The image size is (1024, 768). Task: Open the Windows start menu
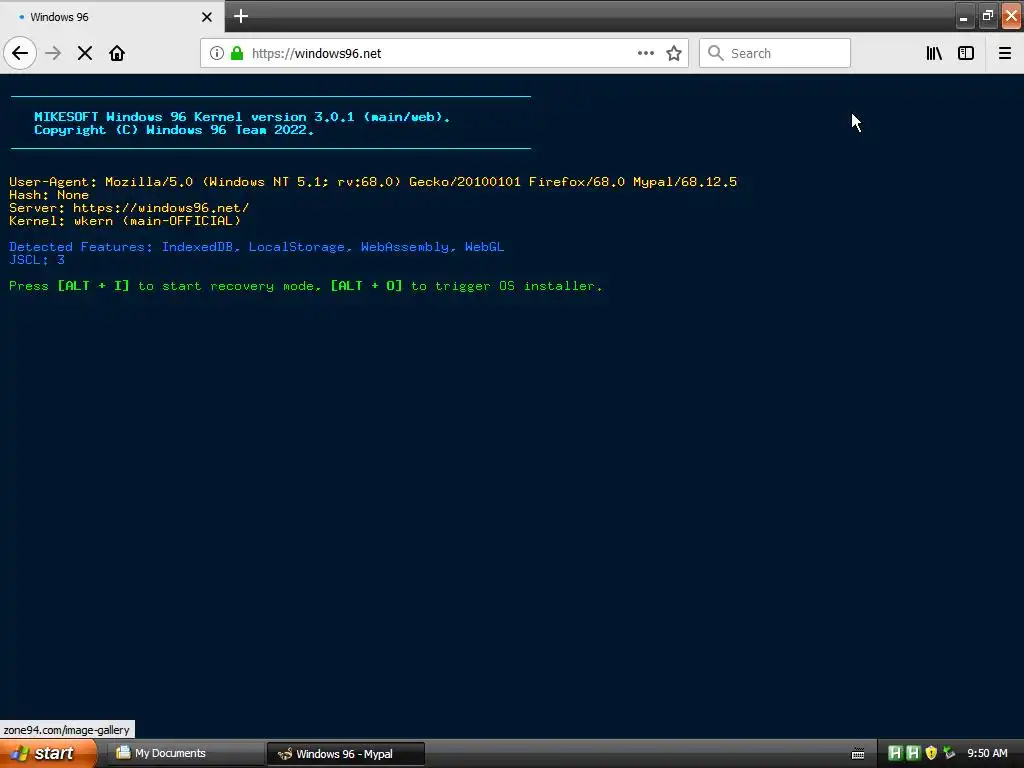(x=48, y=754)
